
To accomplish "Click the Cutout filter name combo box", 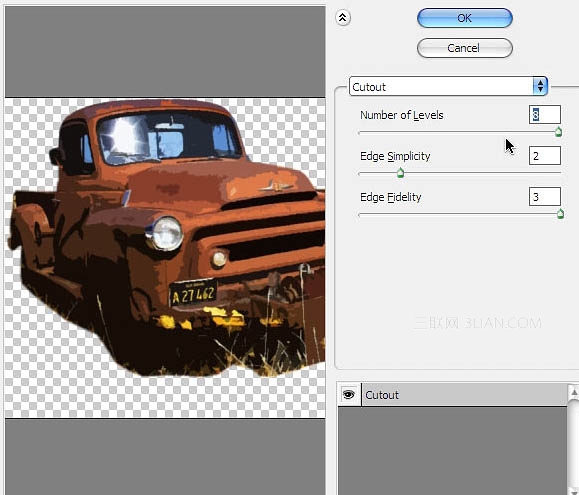I will click(448, 86).
